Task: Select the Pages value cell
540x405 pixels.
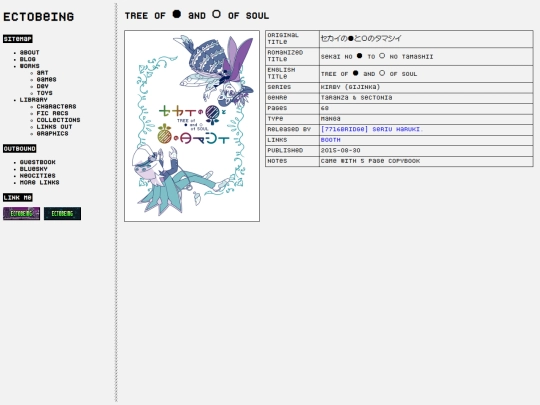Action: pos(426,108)
